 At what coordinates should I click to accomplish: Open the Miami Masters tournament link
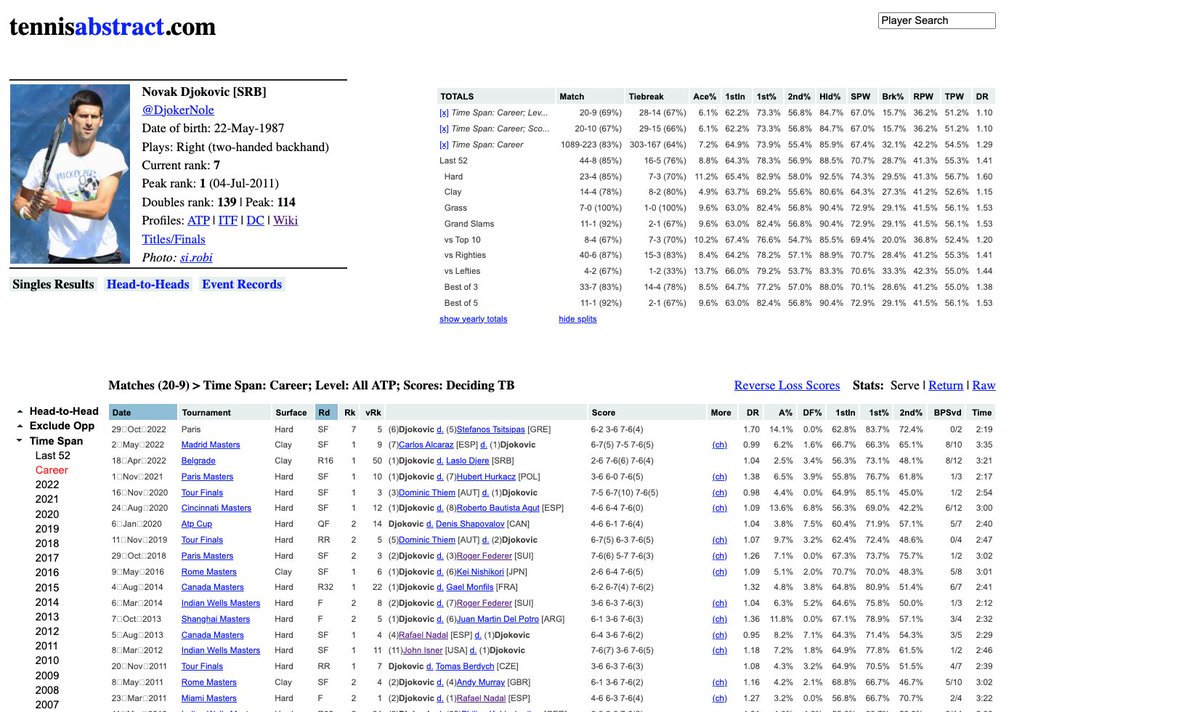tap(209, 698)
